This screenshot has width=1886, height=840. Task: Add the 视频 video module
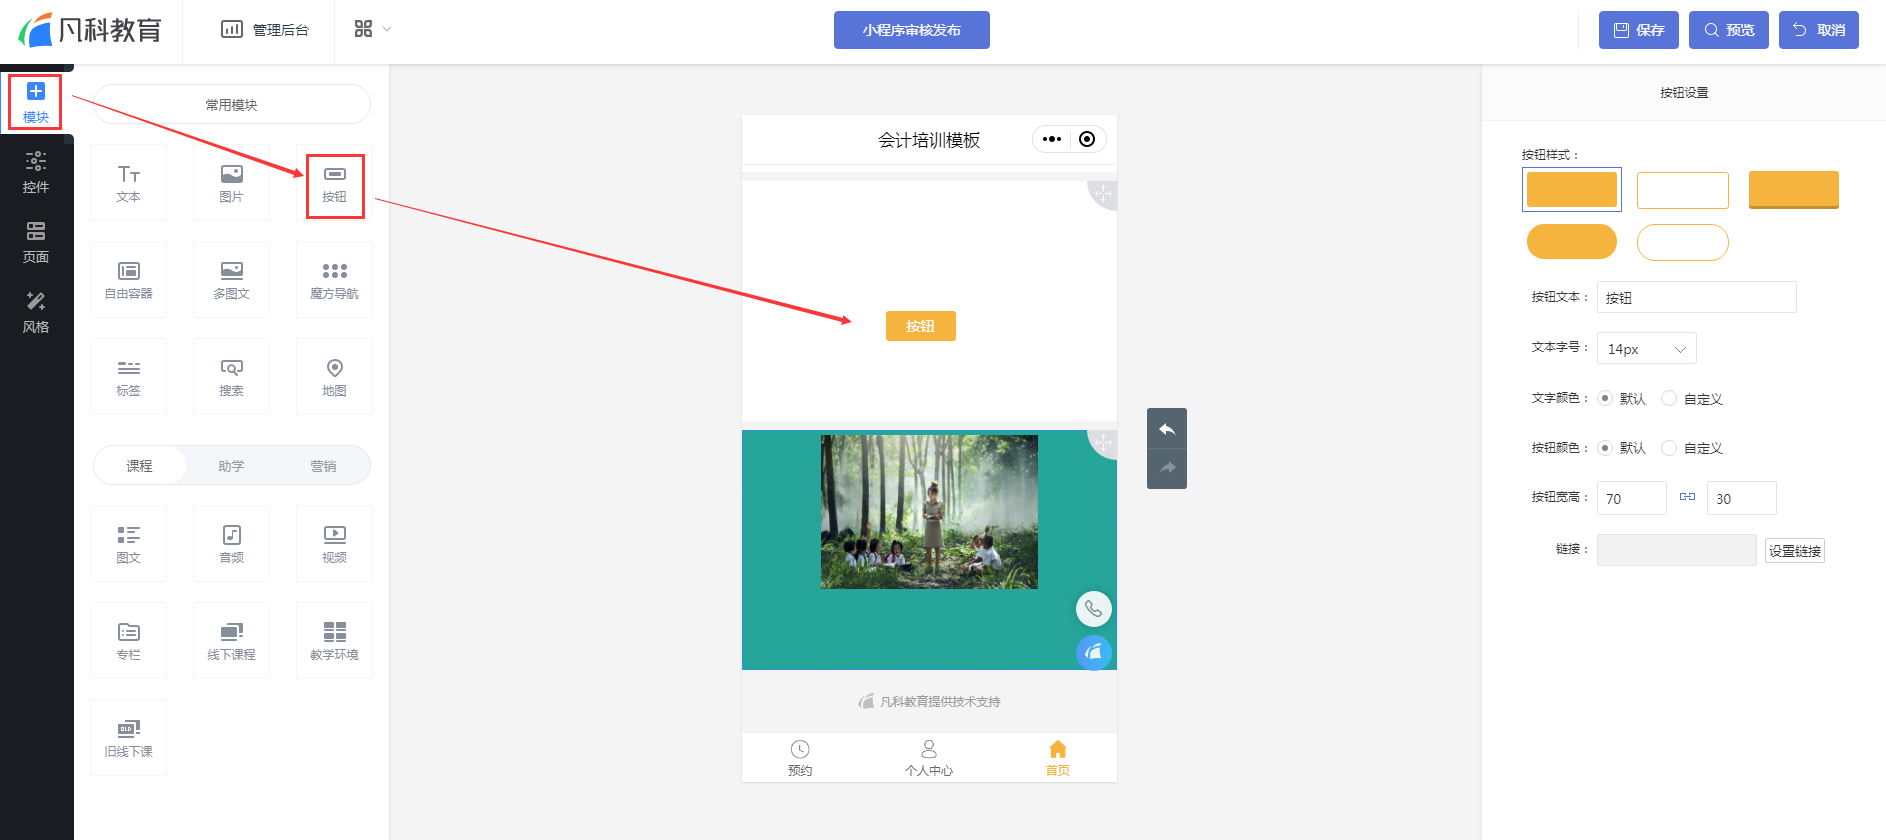pyautogui.click(x=335, y=544)
